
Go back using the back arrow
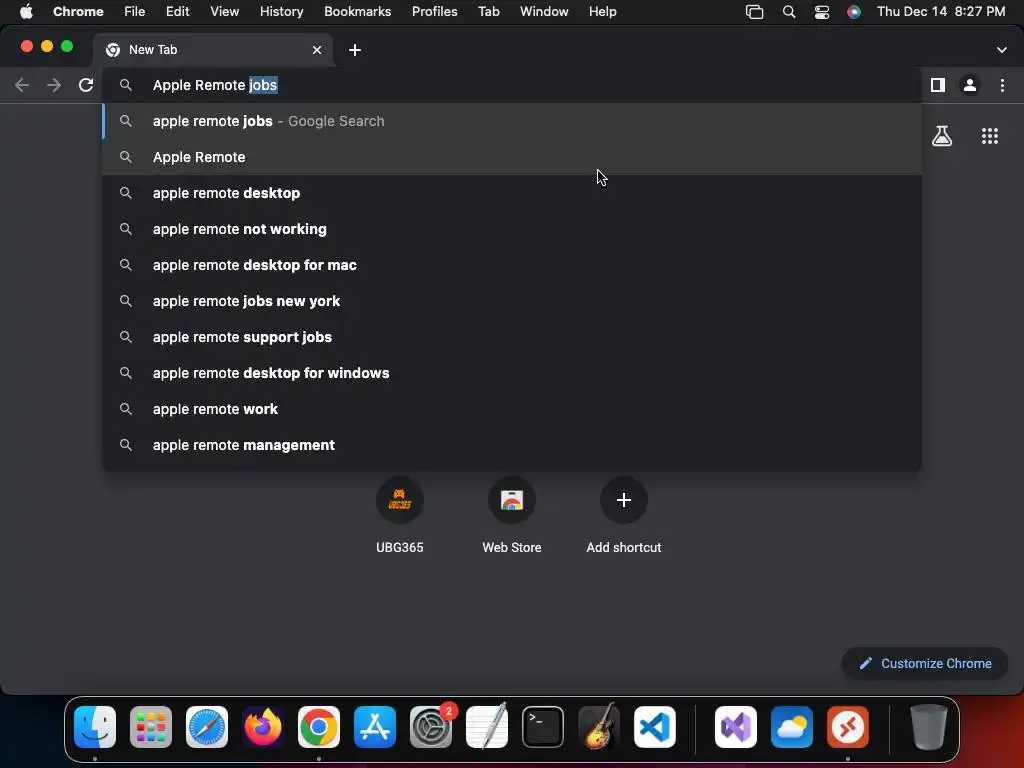tap(22, 85)
